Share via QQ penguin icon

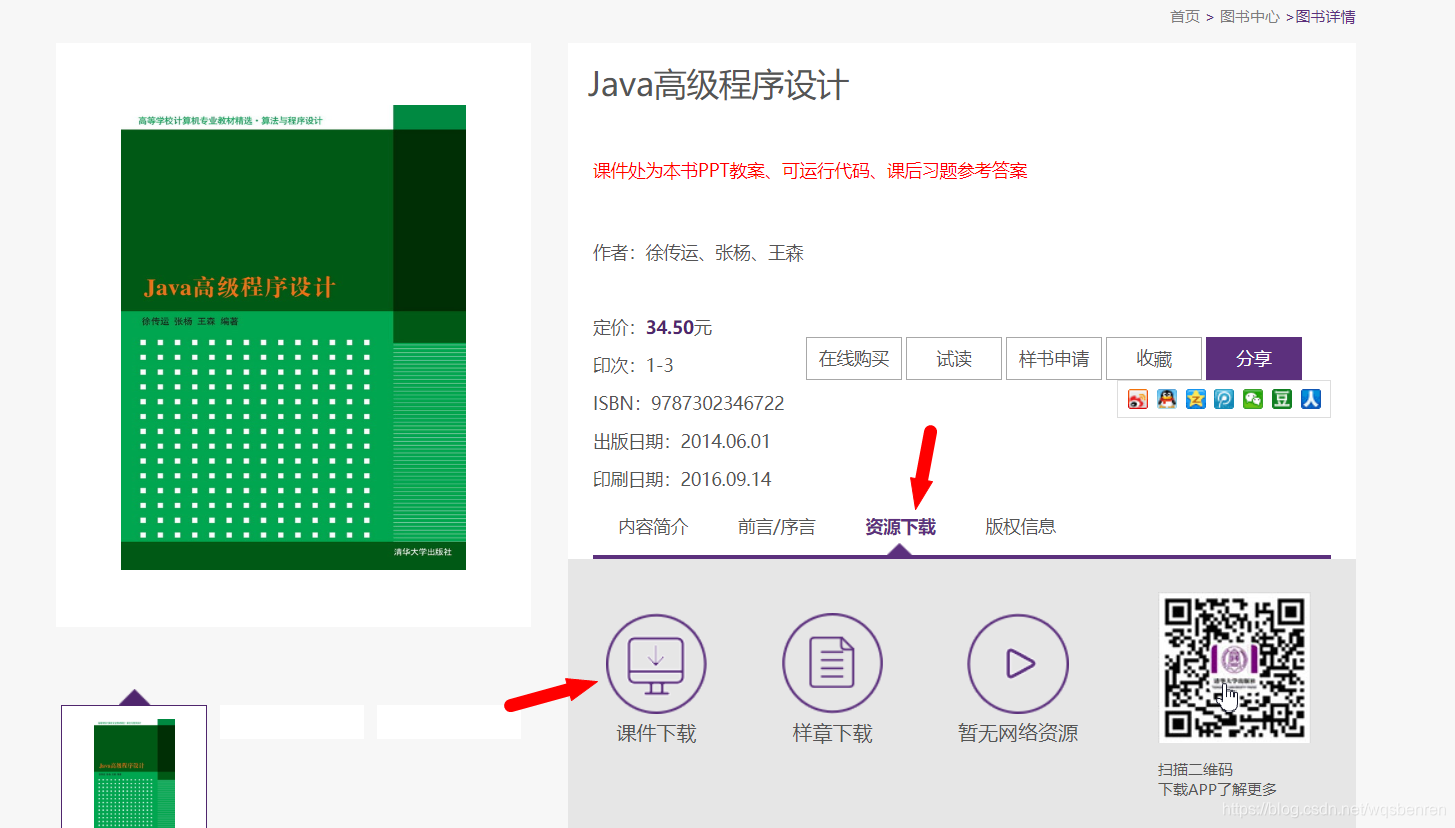click(x=1167, y=399)
